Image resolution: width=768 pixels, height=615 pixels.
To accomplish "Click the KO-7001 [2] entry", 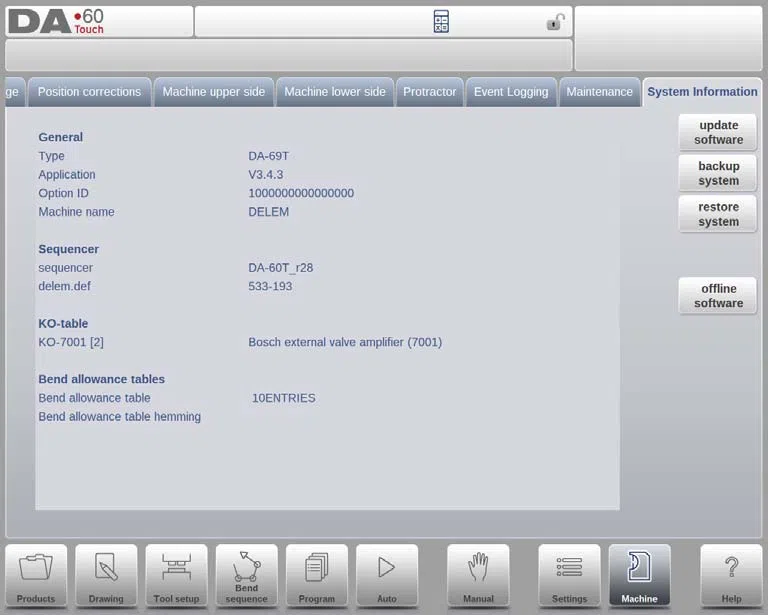I will [71, 342].
